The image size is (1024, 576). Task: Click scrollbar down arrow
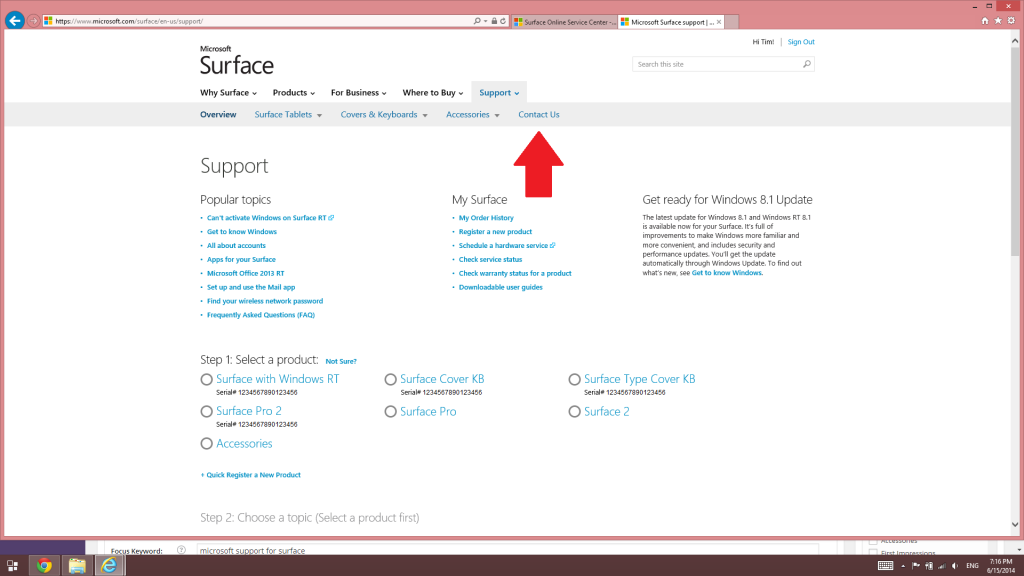[1015, 524]
